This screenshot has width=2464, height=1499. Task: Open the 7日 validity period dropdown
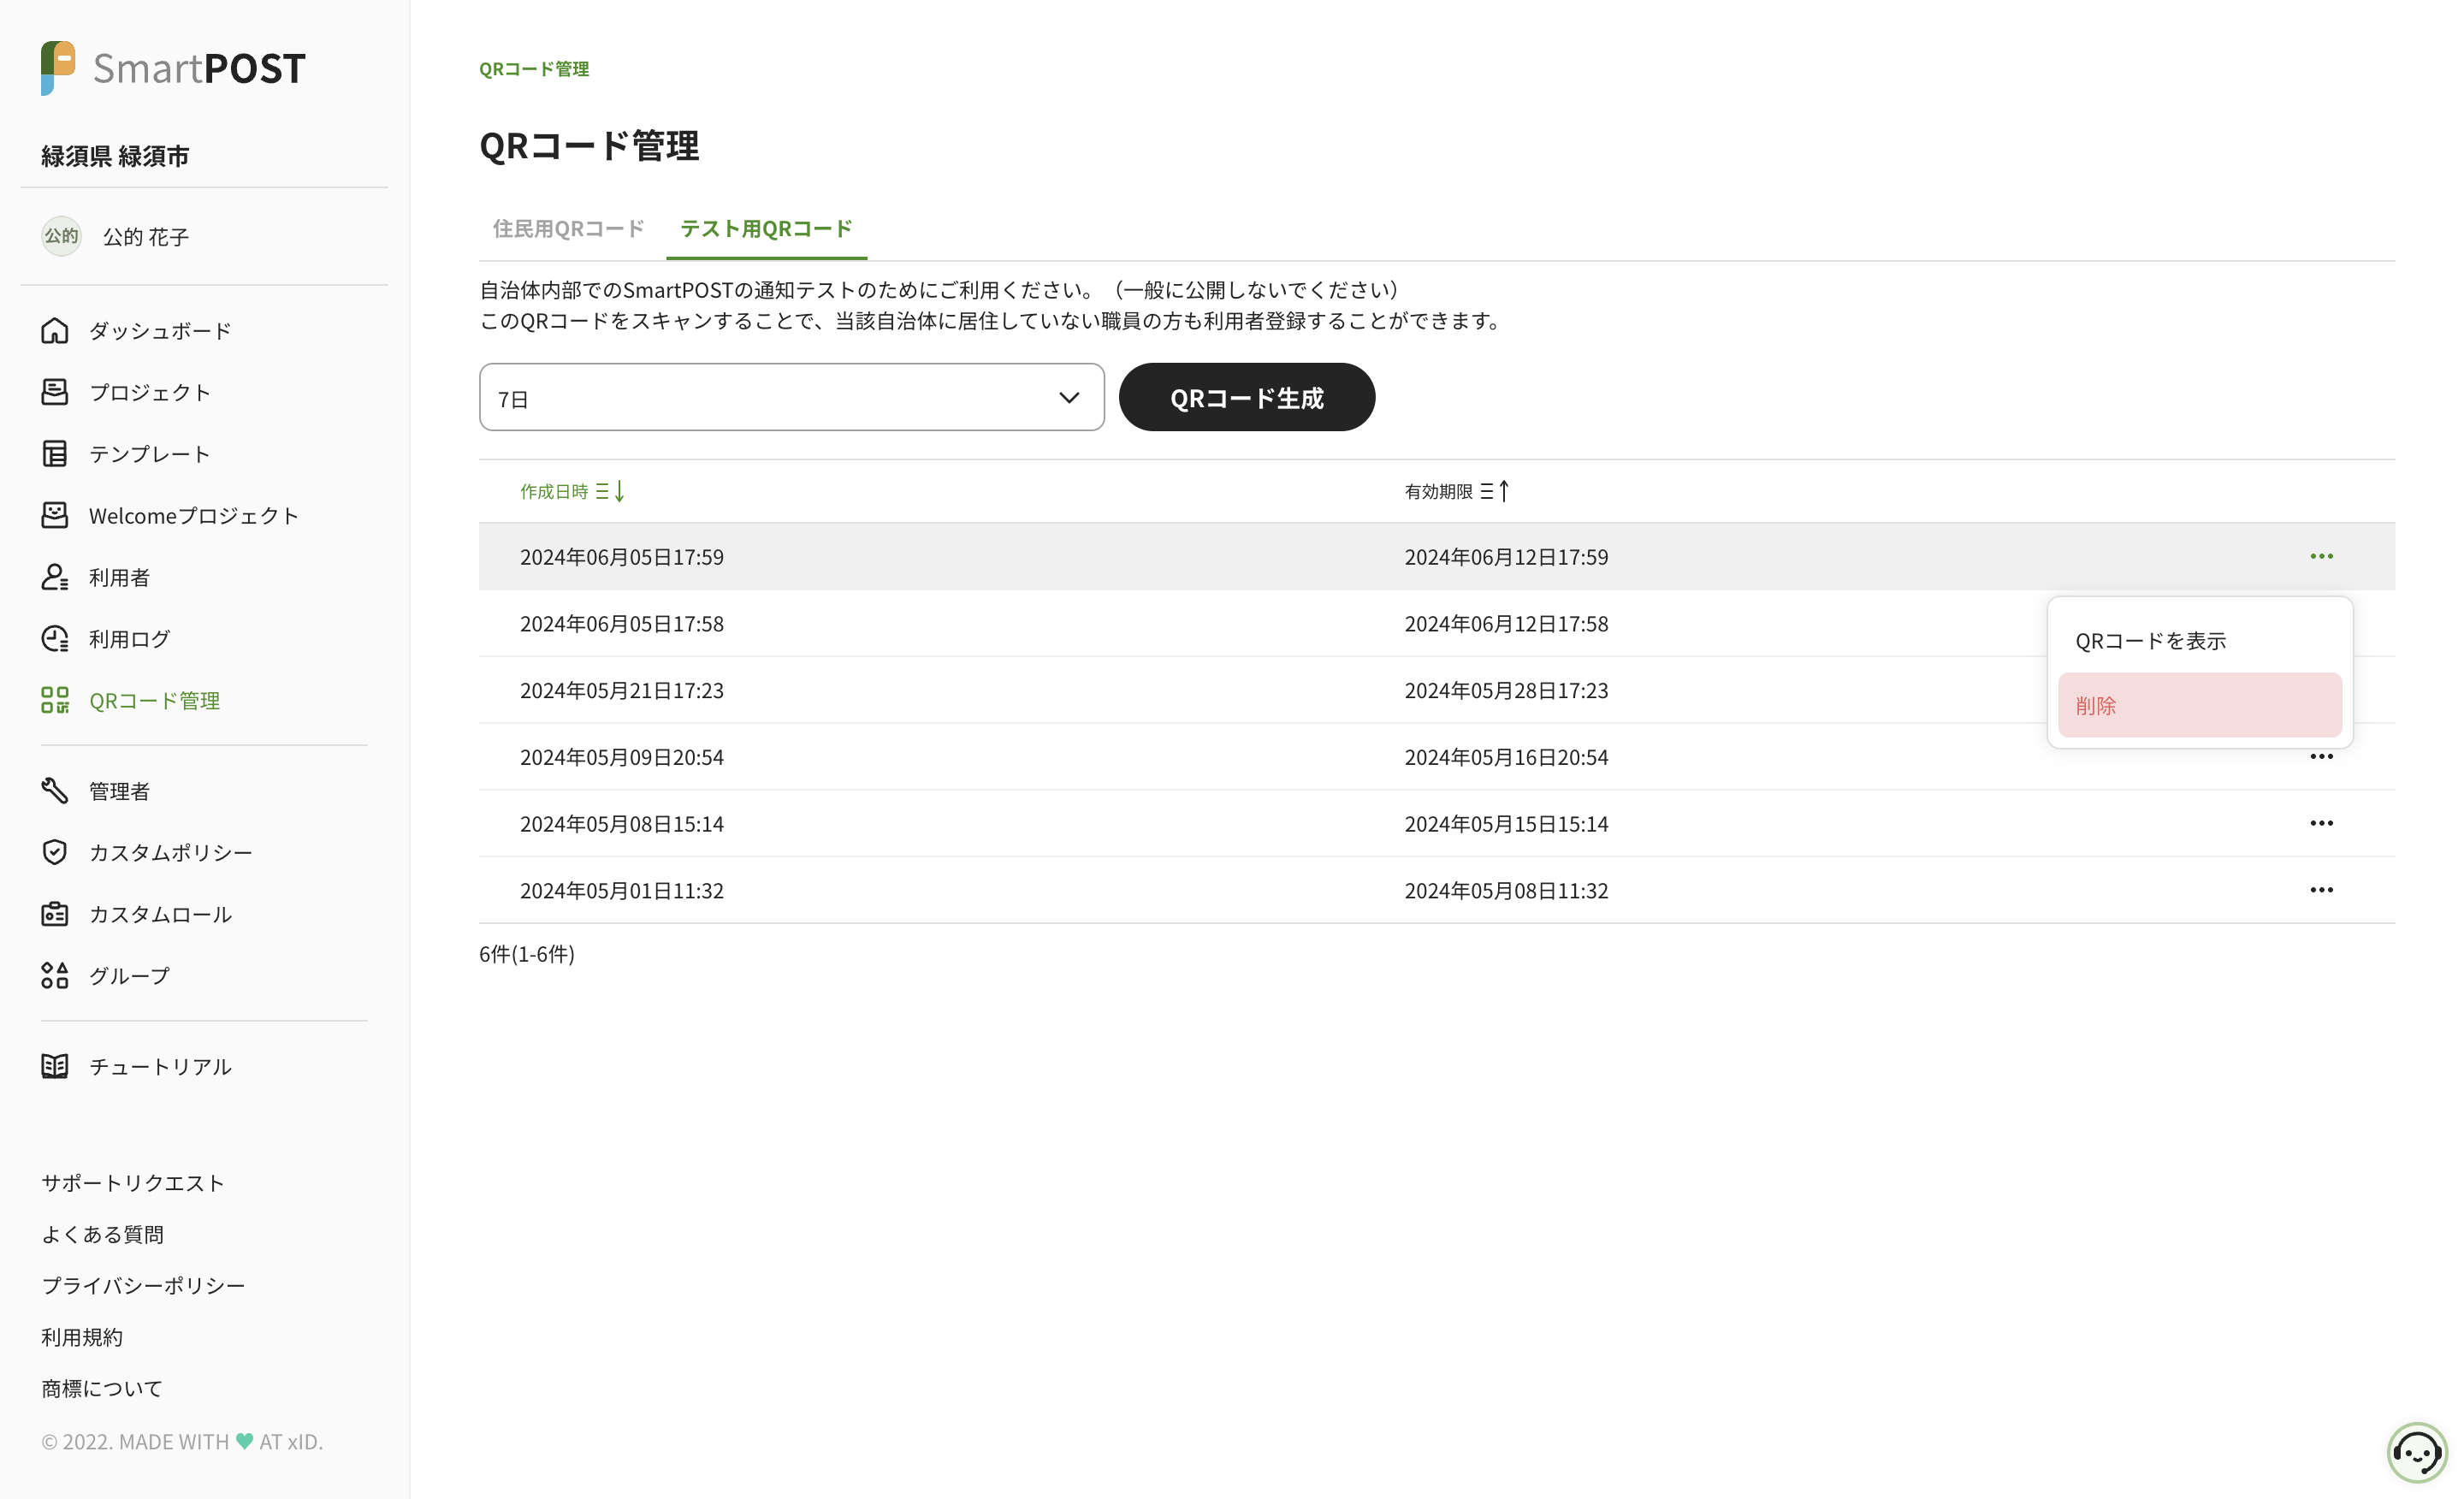(792, 397)
